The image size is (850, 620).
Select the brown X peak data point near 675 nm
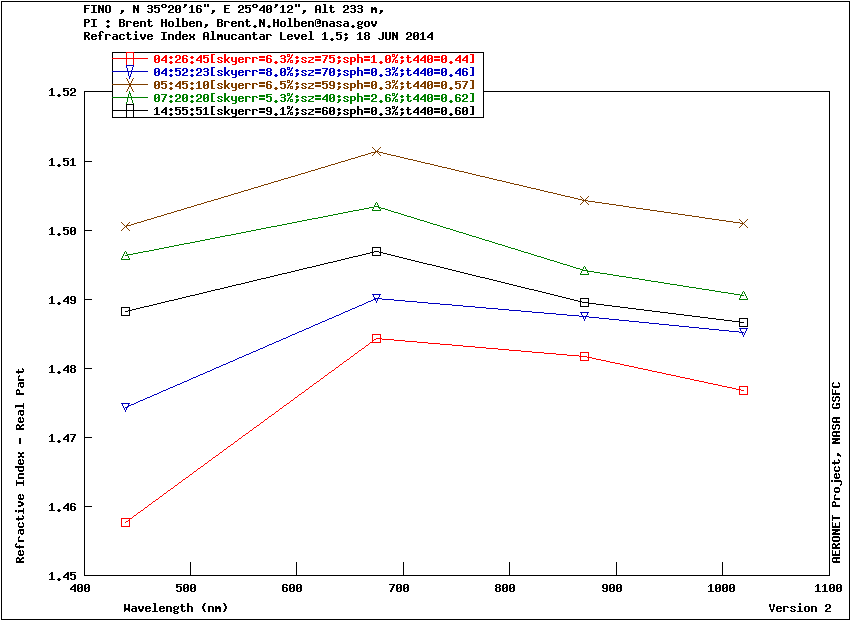[x=376, y=151]
